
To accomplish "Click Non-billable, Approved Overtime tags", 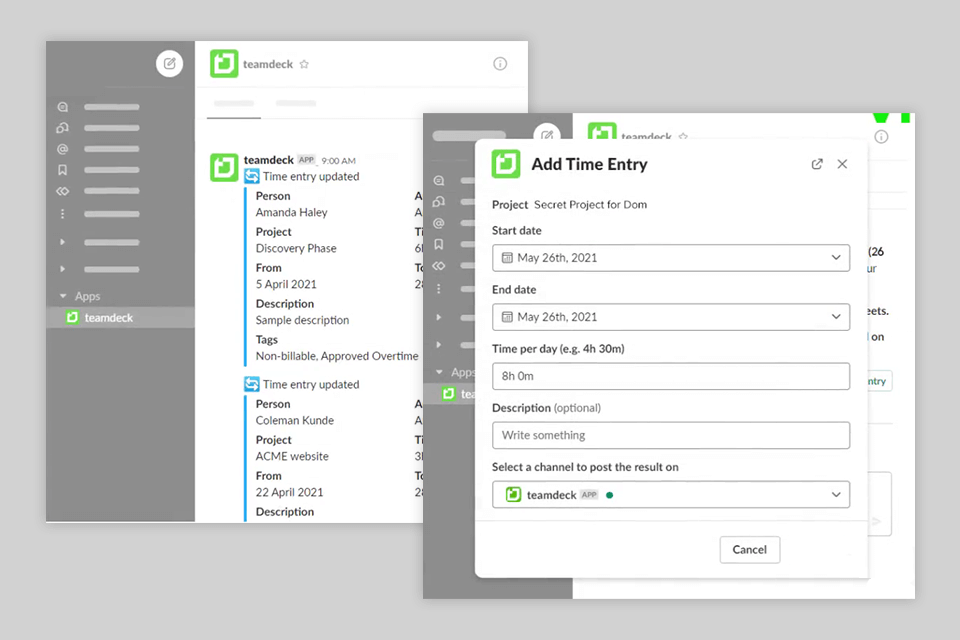I will [337, 356].
